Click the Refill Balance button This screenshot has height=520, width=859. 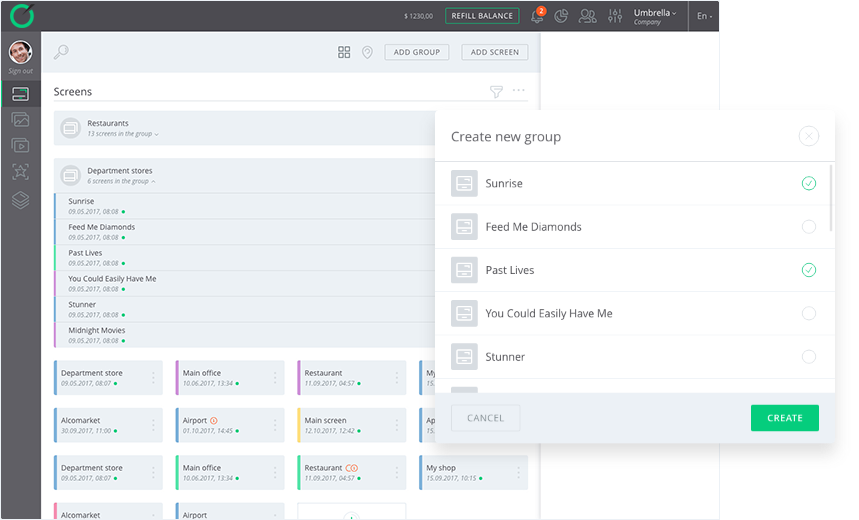(481, 16)
